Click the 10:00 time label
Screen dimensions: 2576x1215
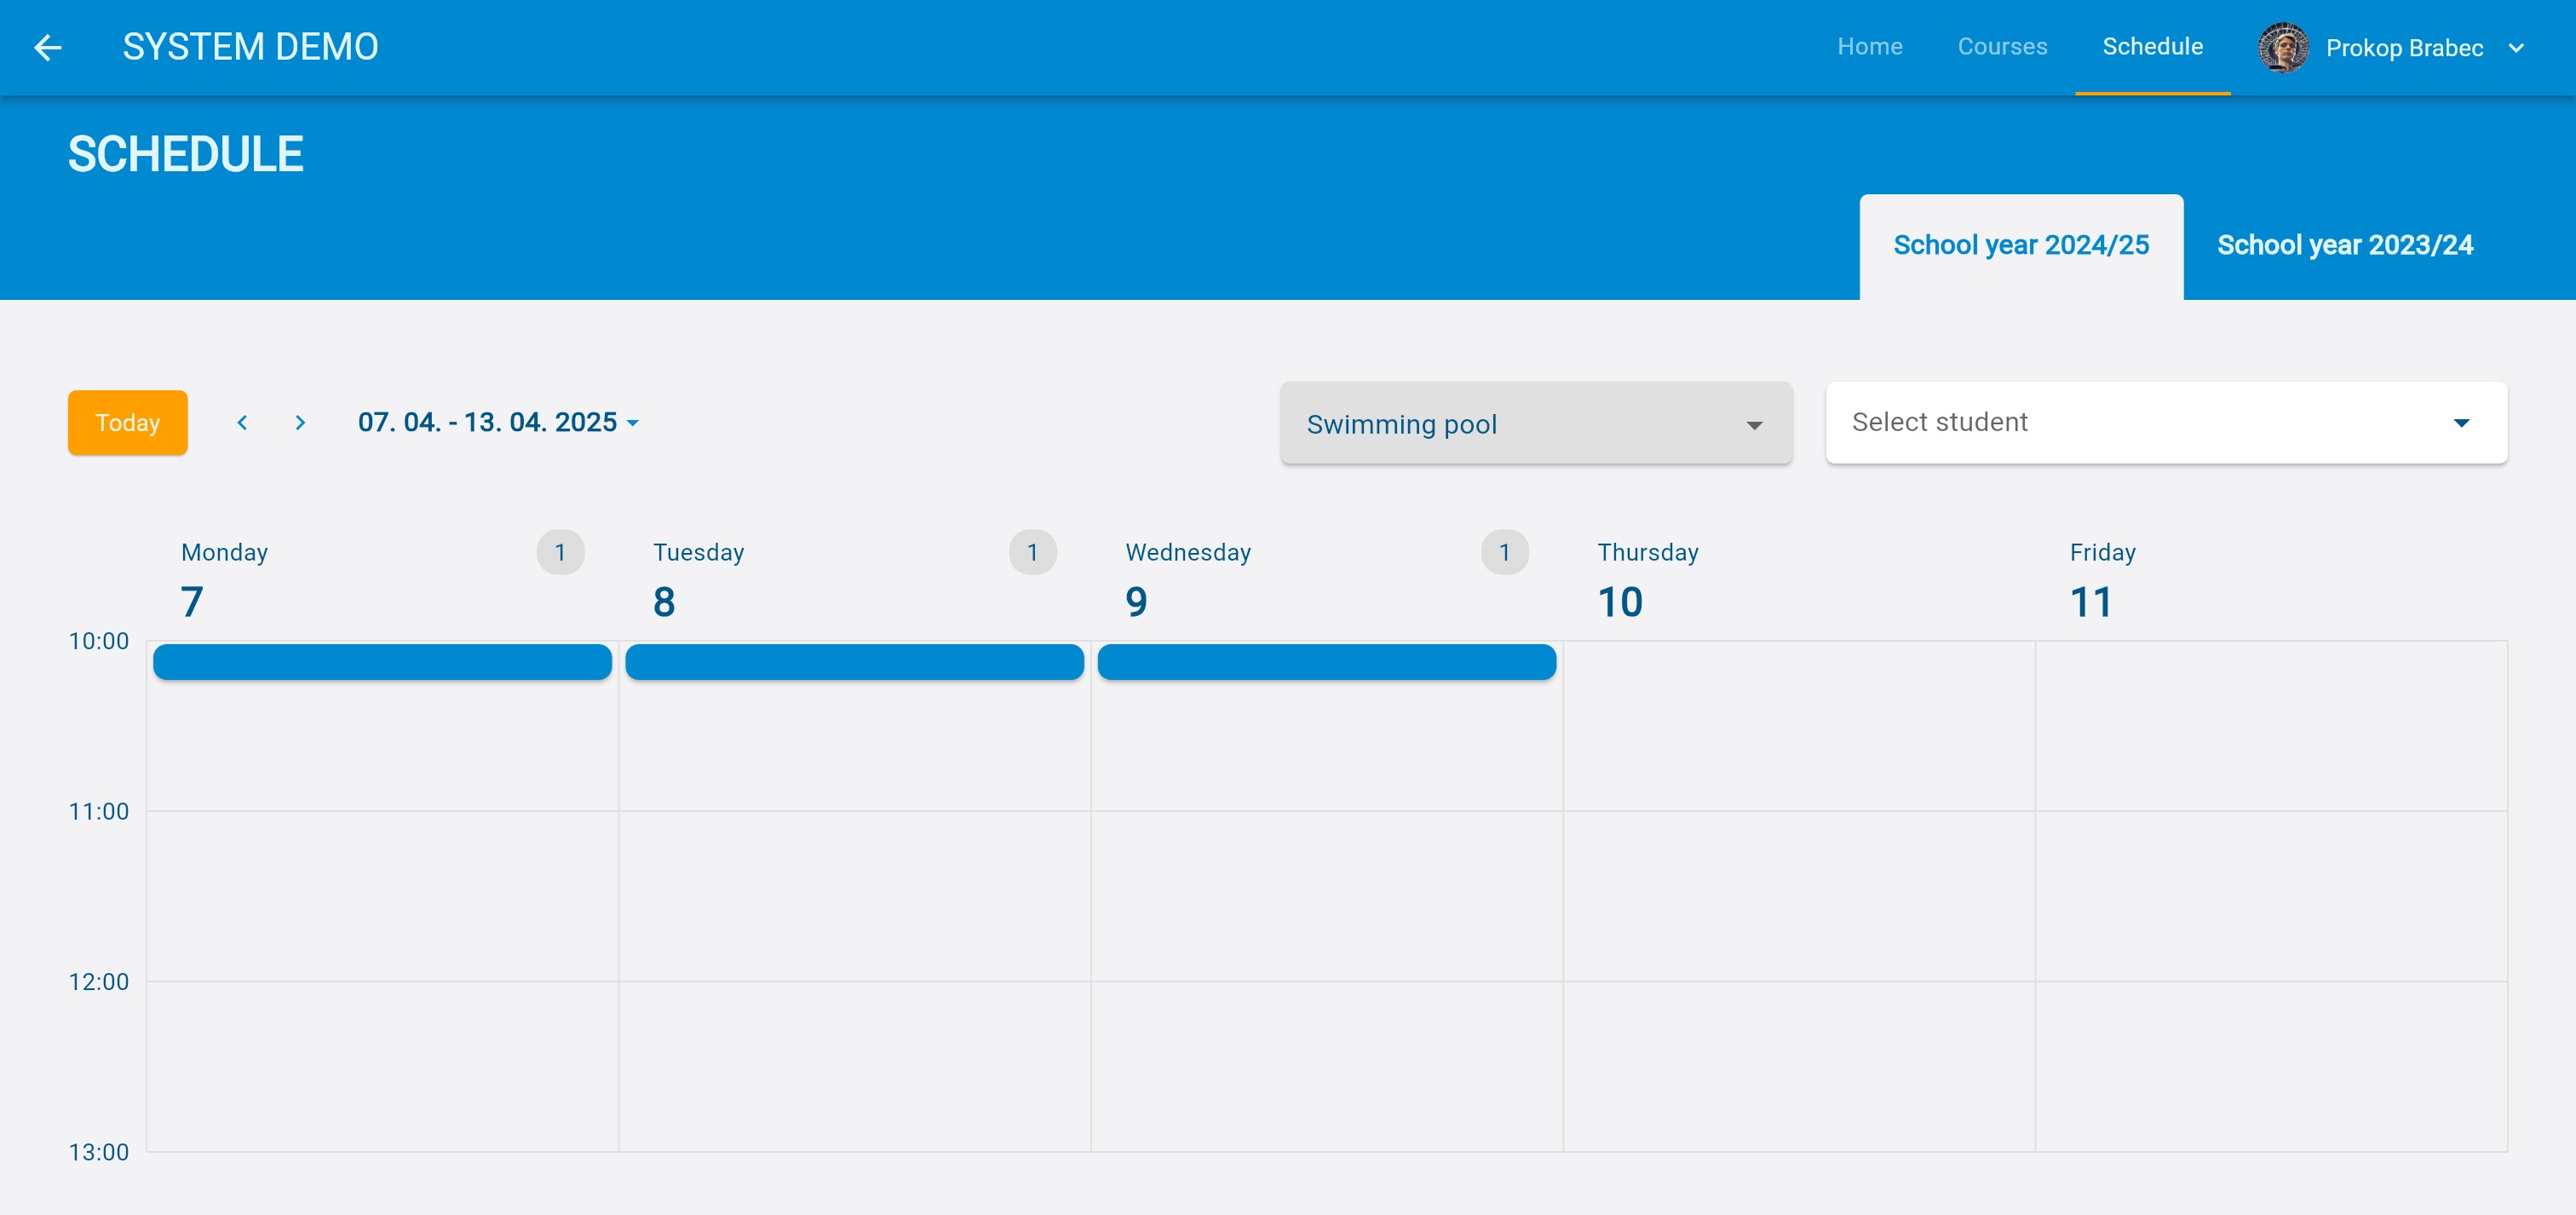98,641
